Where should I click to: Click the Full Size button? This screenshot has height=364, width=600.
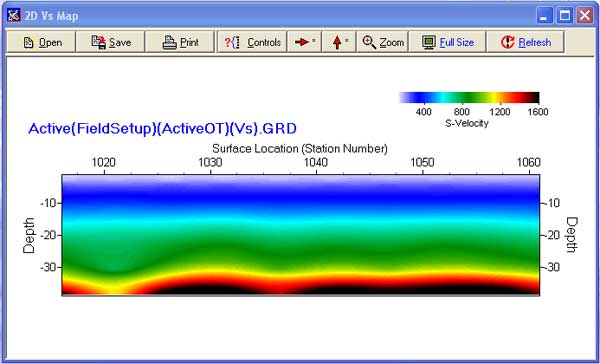tap(447, 42)
